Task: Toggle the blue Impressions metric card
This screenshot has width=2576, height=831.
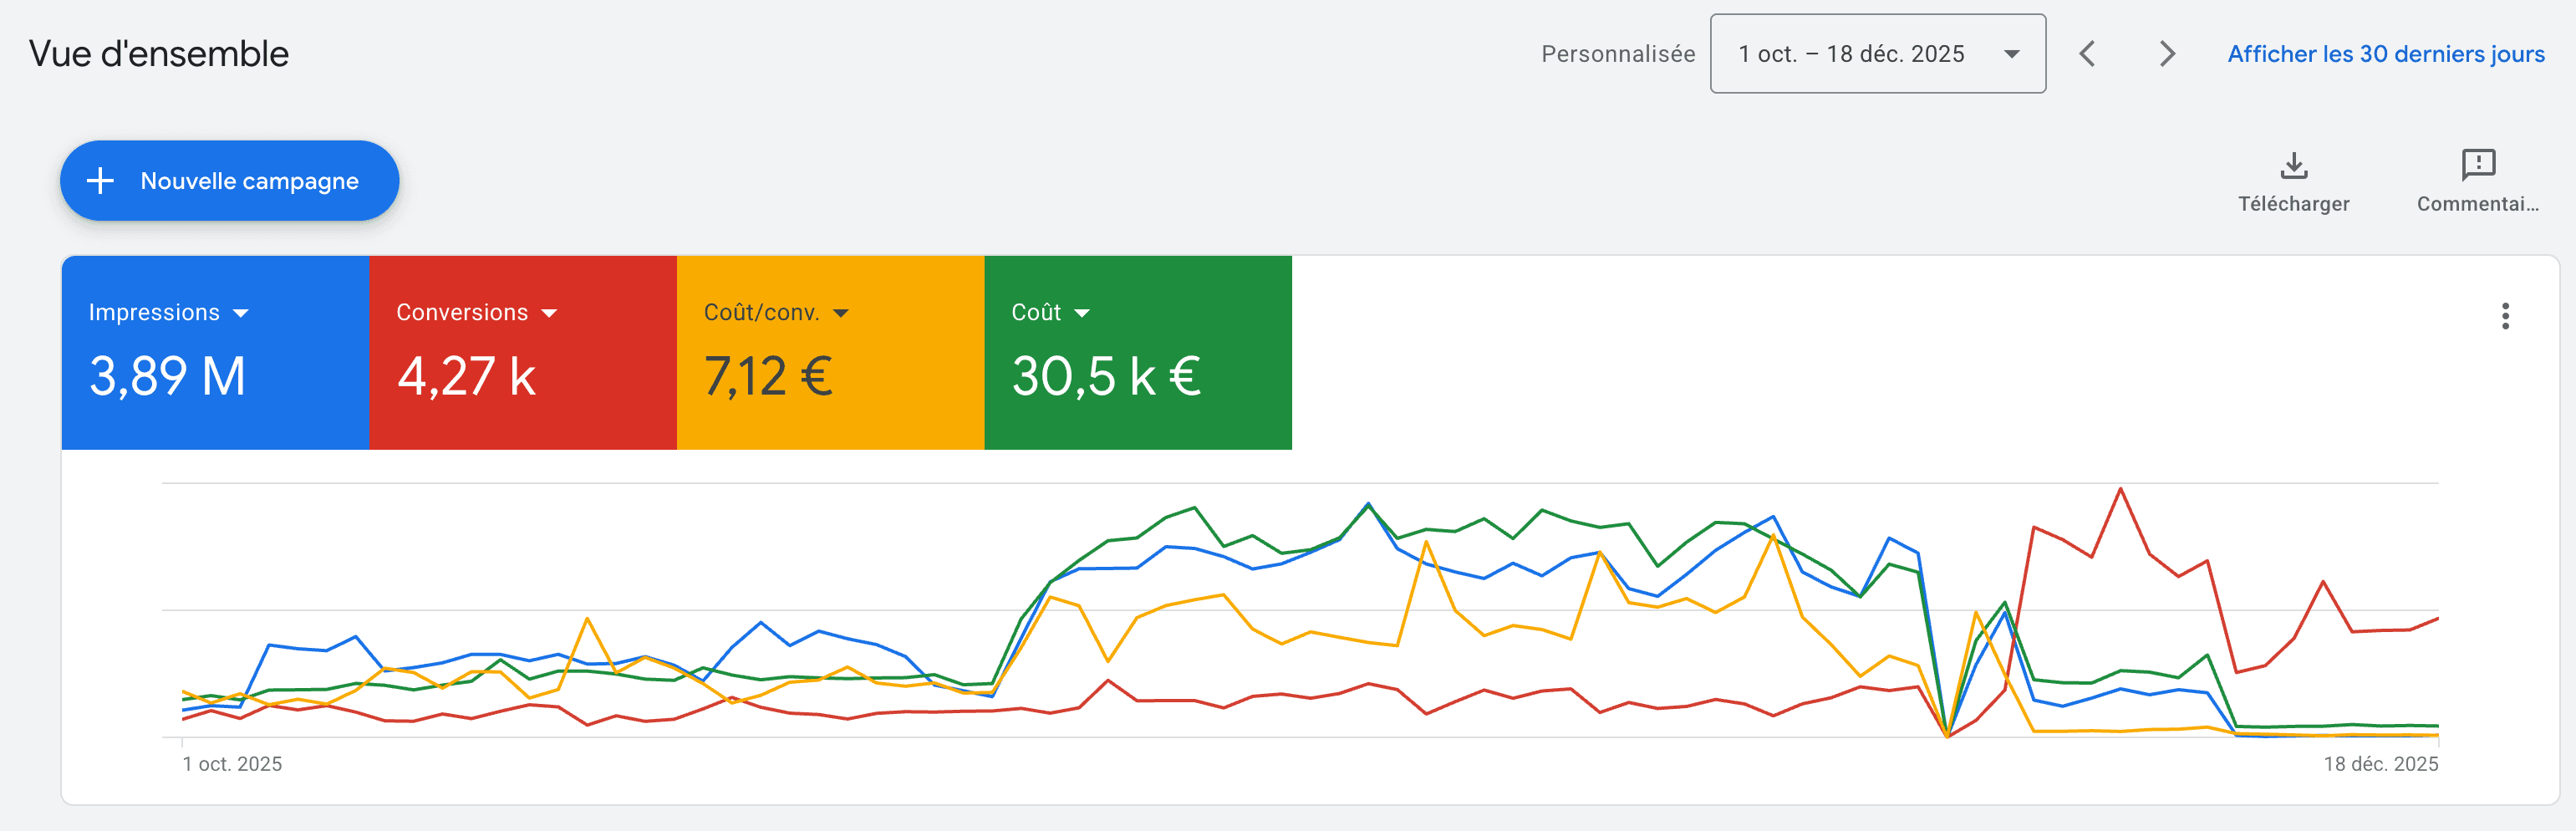Action: pyautogui.click(x=216, y=352)
